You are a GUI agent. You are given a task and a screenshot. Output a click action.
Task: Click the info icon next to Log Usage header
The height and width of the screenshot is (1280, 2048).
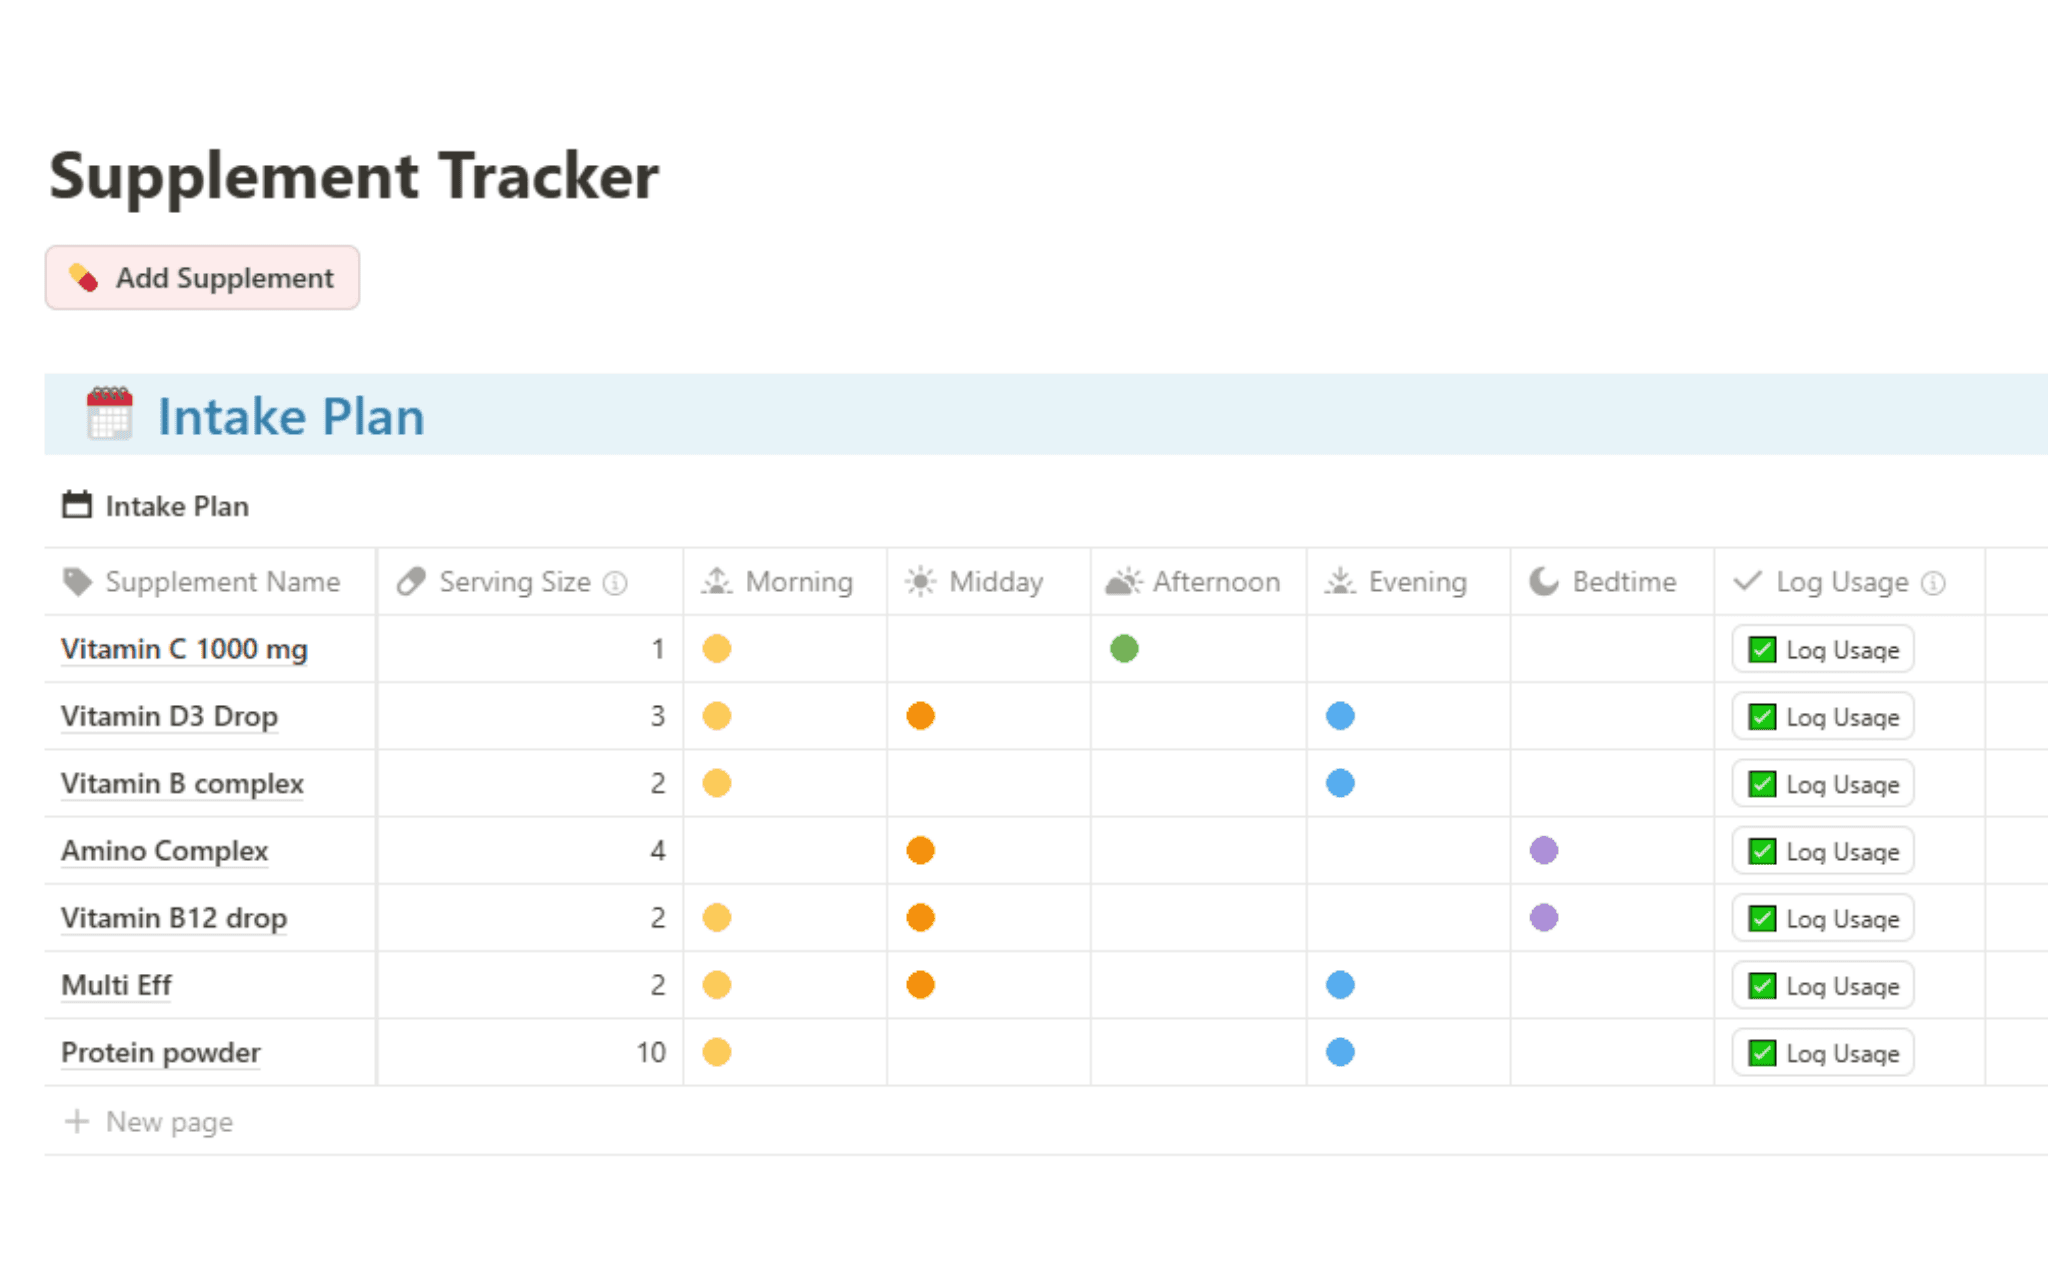1933,582
